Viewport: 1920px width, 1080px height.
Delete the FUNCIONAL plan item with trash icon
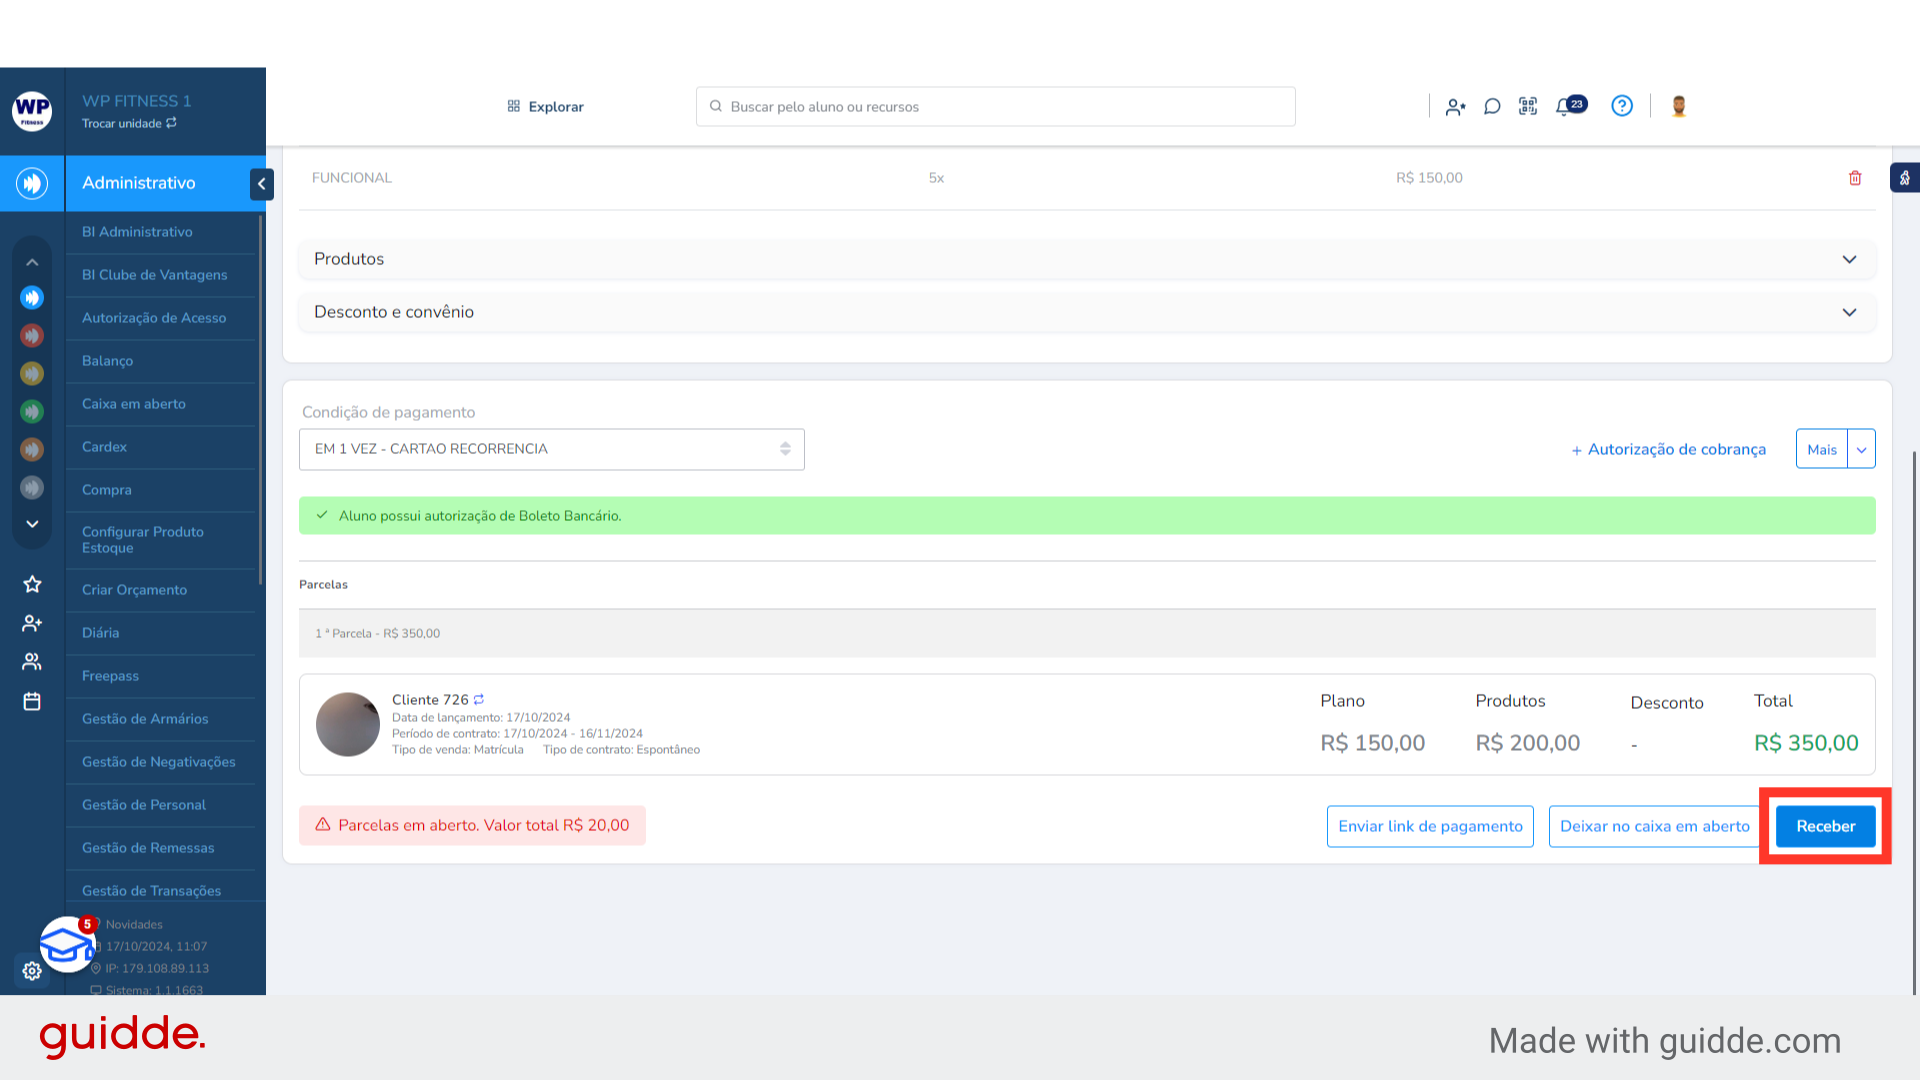(x=1855, y=178)
